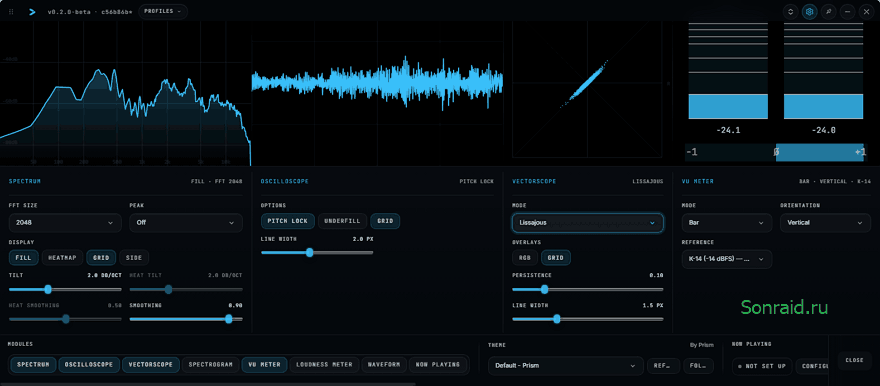This screenshot has height=386, width=880.
Task: Toggle the Spectrum Grid display option
Action: click(x=101, y=258)
